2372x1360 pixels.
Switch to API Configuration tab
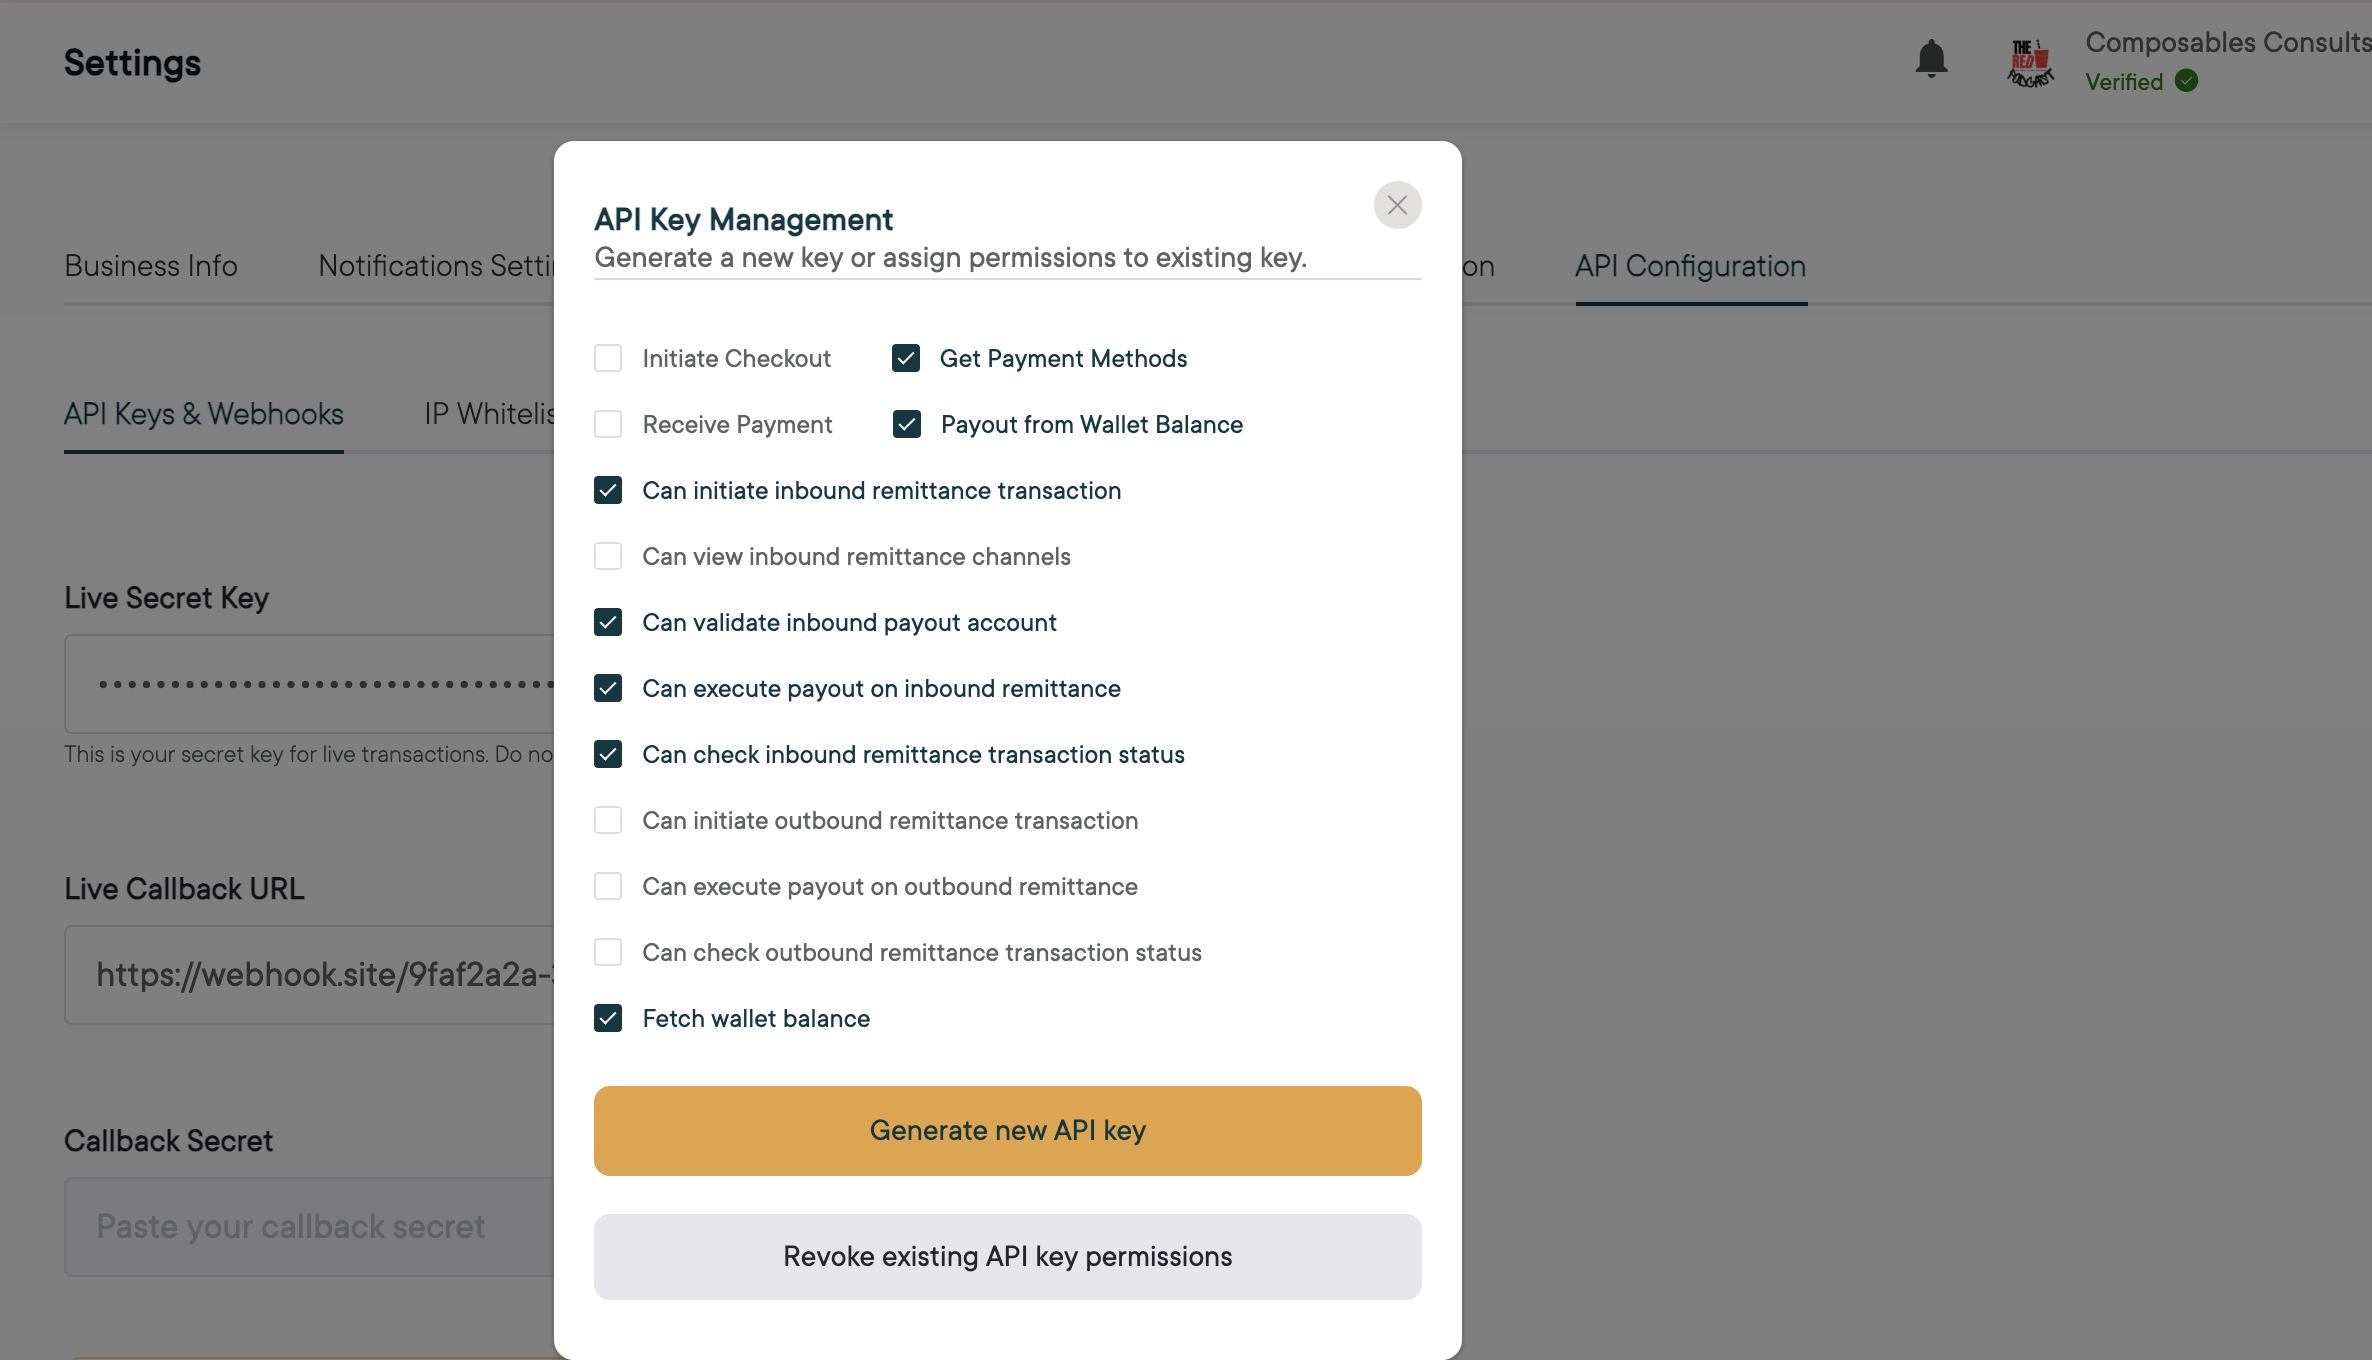[1690, 266]
